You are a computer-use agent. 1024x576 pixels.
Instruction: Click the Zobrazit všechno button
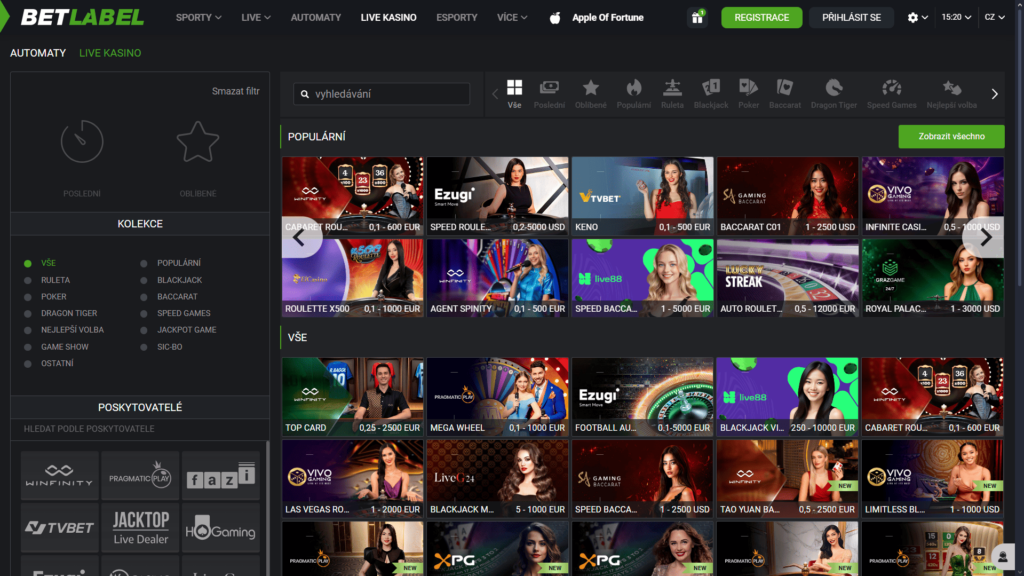(x=950, y=137)
